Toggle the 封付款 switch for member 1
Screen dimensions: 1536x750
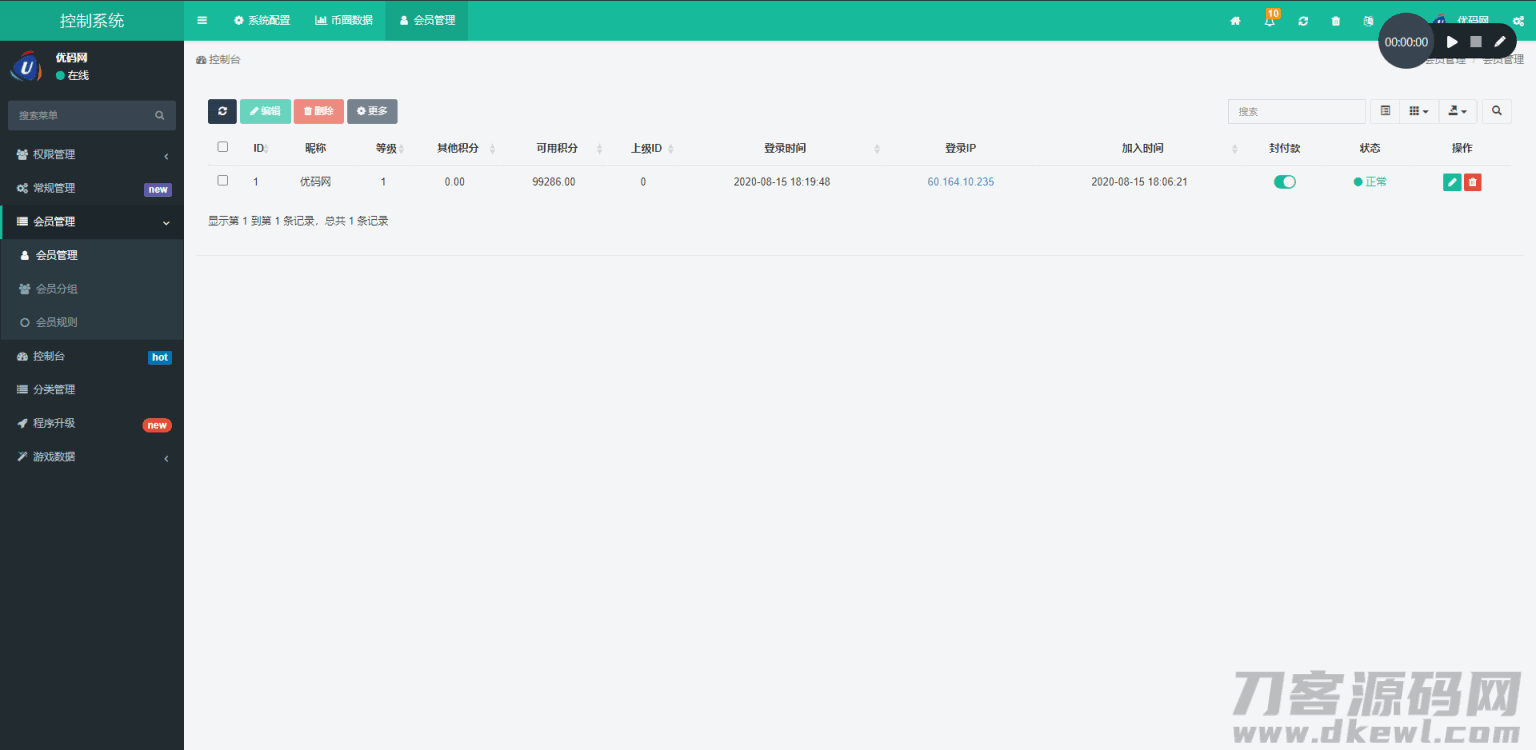pos(1284,182)
